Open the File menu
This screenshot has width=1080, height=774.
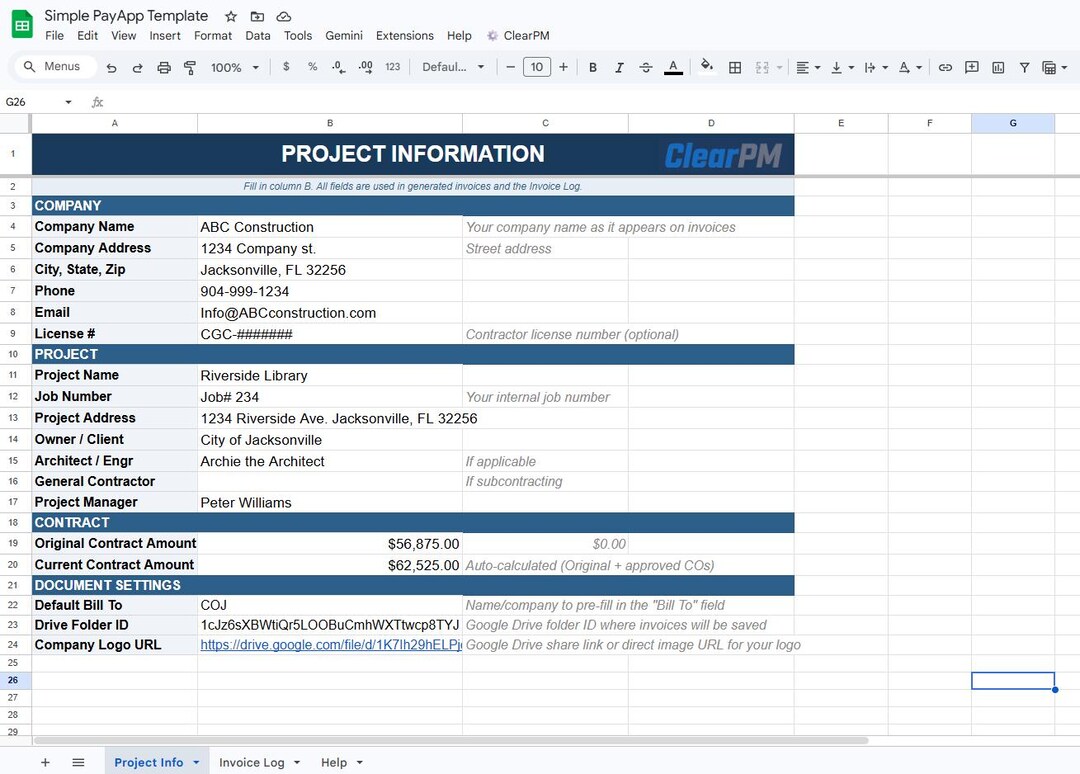54,36
